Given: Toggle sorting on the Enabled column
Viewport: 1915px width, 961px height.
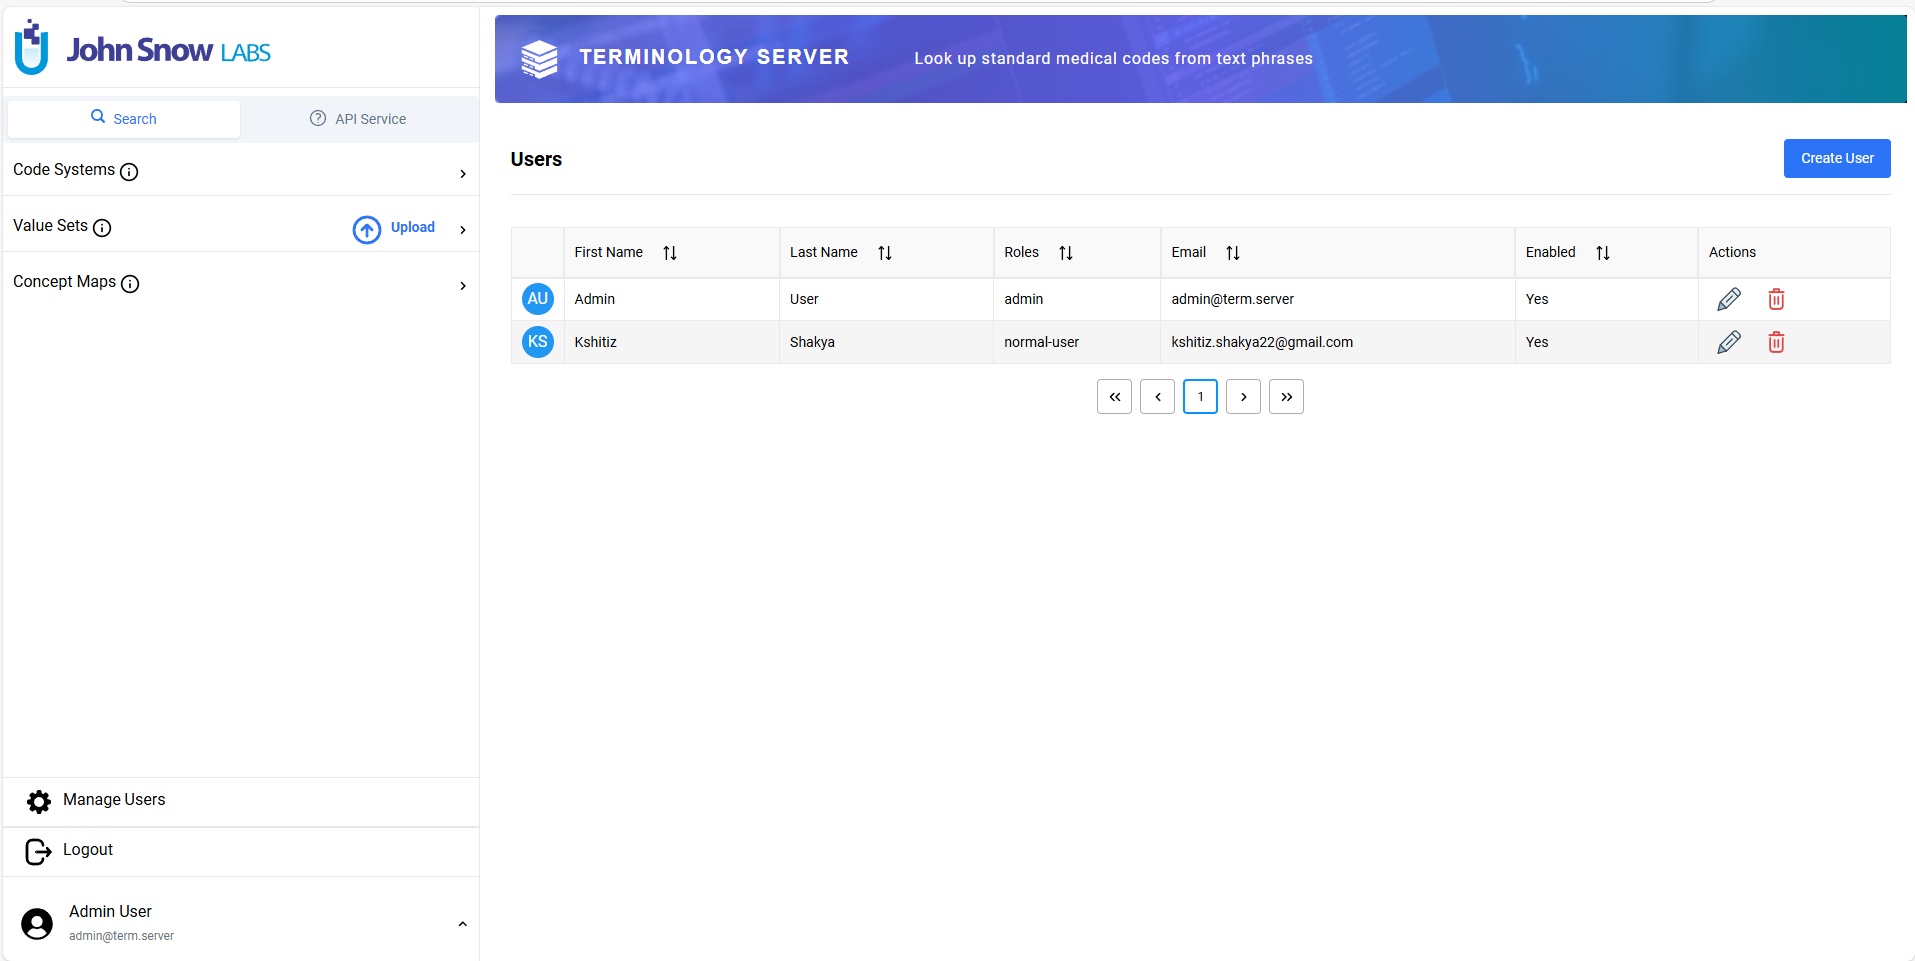Looking at the screenshot, I should tap(1602, 253).
